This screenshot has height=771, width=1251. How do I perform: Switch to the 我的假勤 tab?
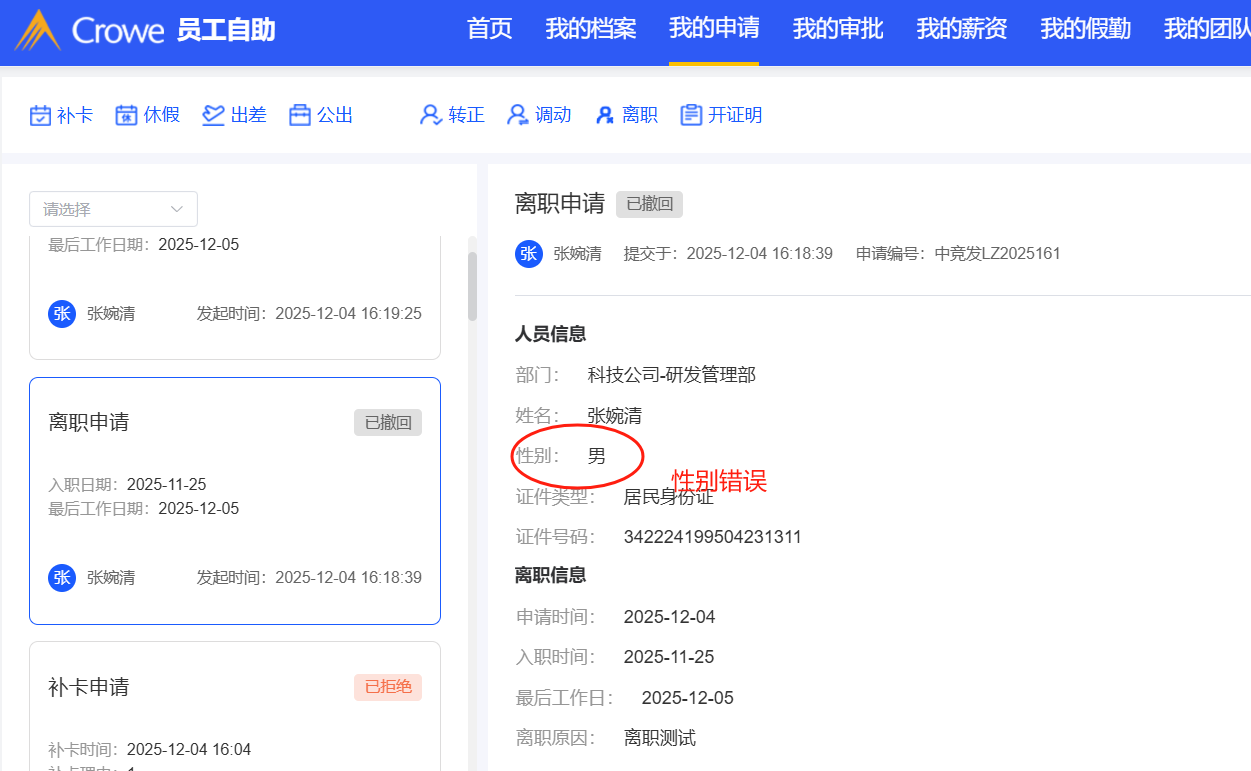(1085, 29)
